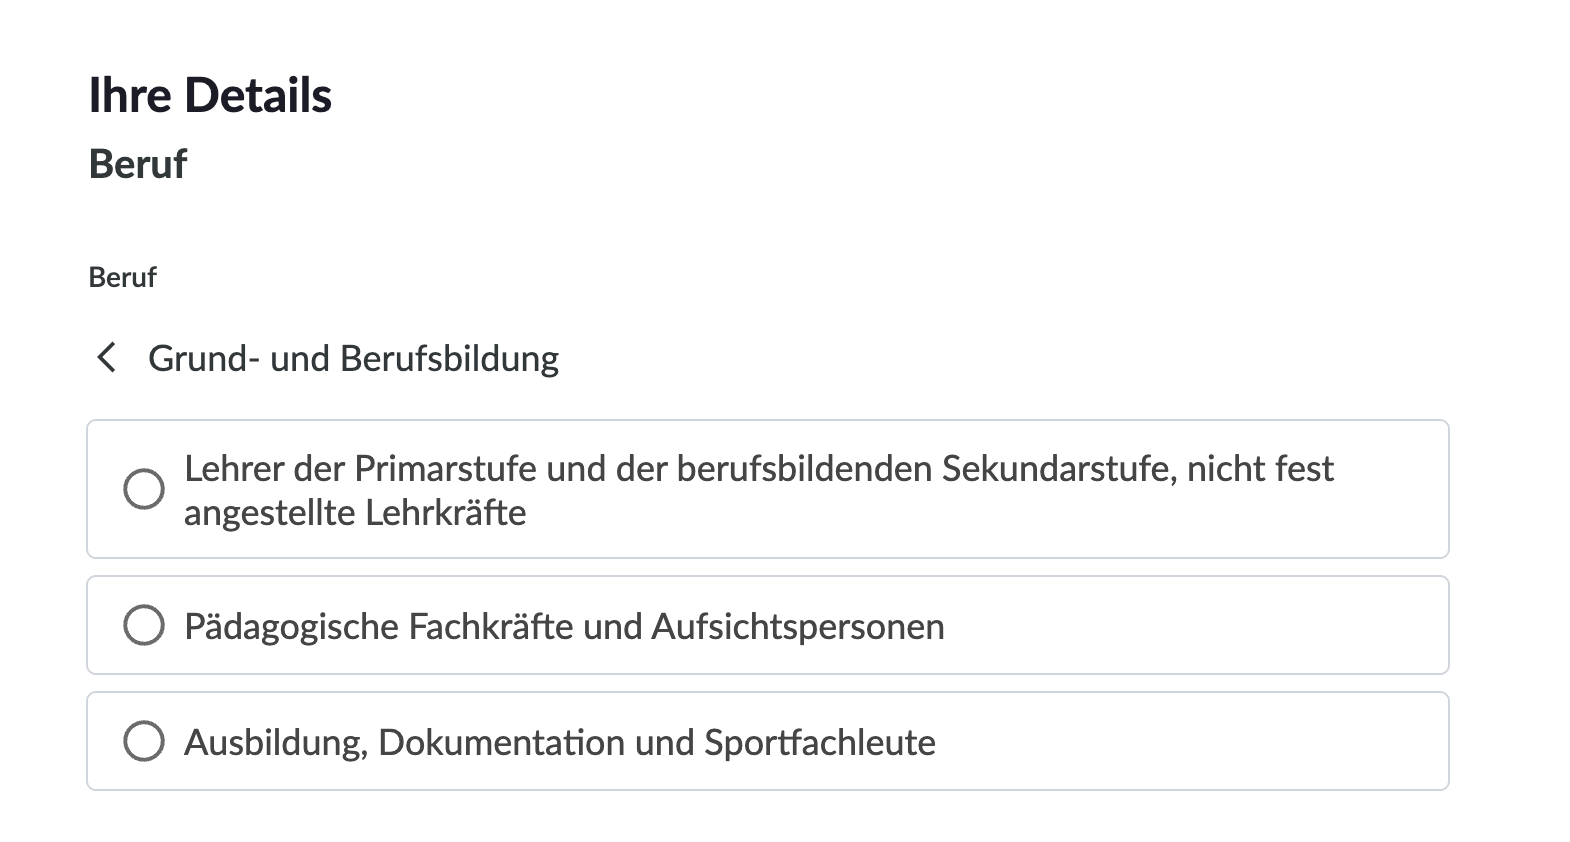Choose the option Ausbildung, Dokumentation und Sportfachleute
The image size is (1570, 842).
click(560, 741)
